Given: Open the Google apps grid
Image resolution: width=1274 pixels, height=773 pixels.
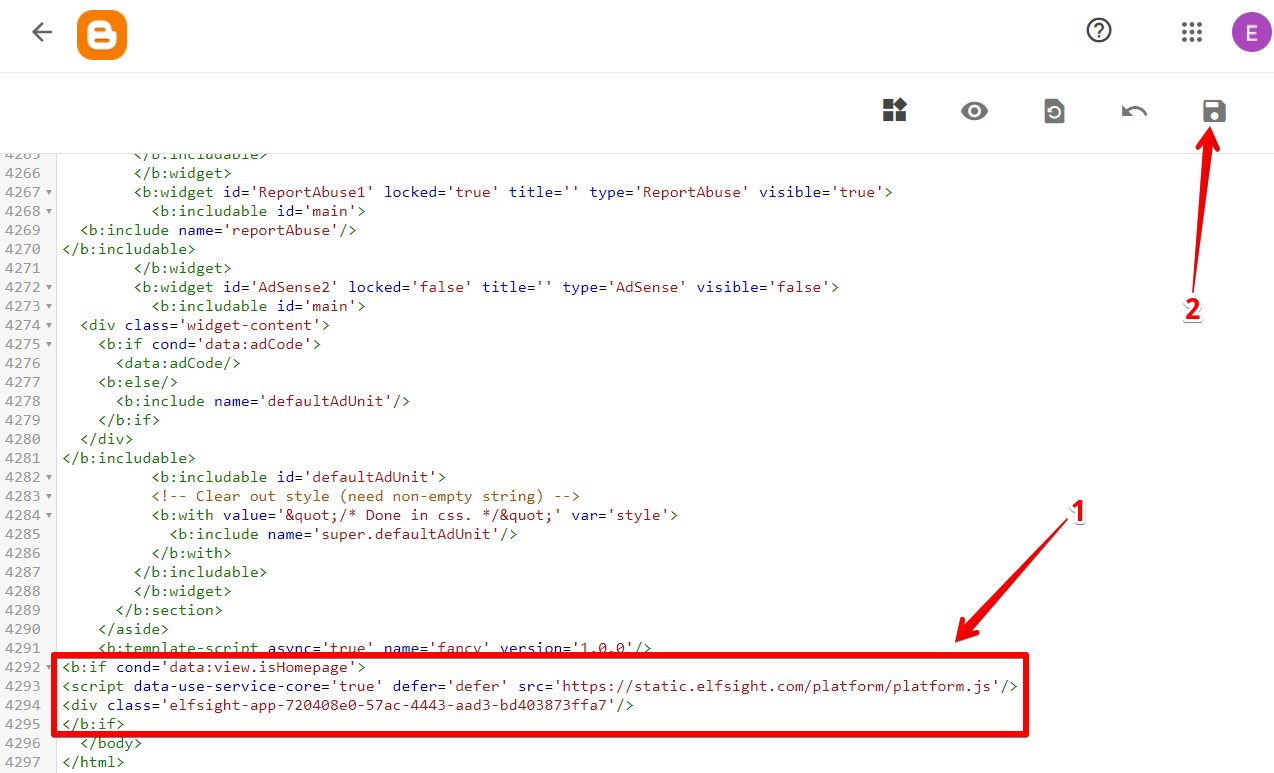Looking at the screenshot, I should pos(1191,31).
